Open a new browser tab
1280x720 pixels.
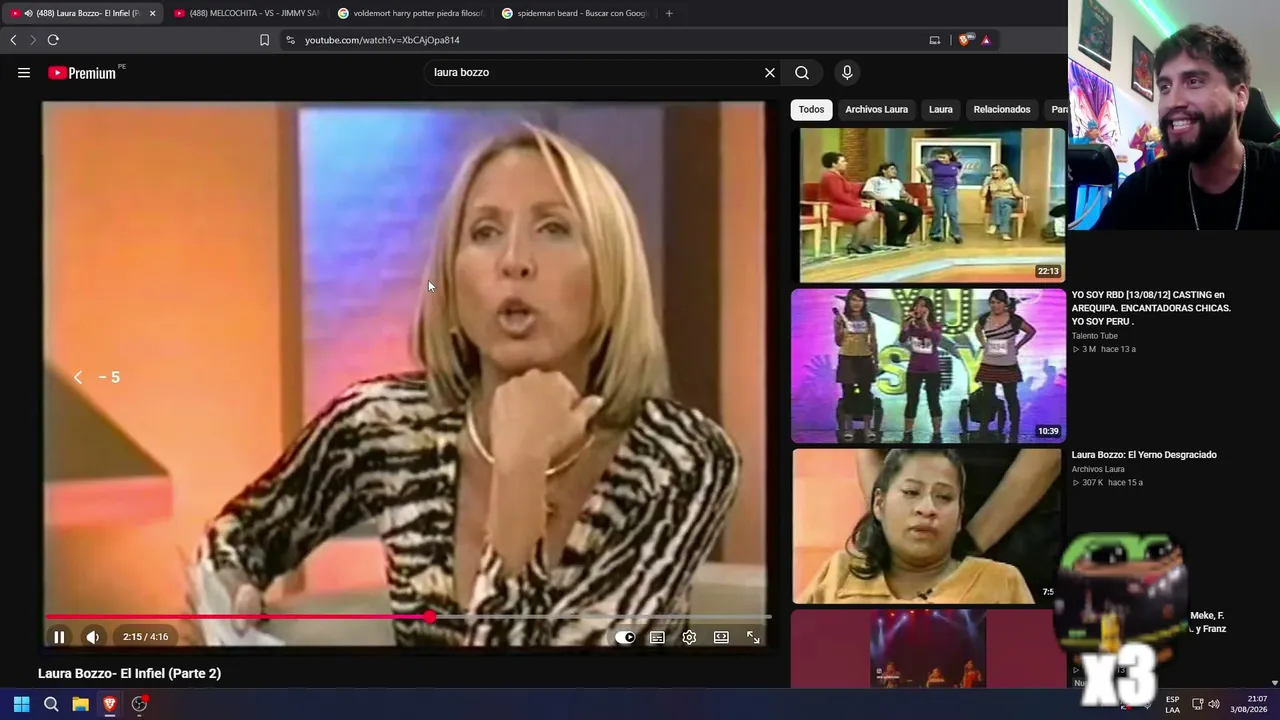pyautogui.click(x=669, y=13)
